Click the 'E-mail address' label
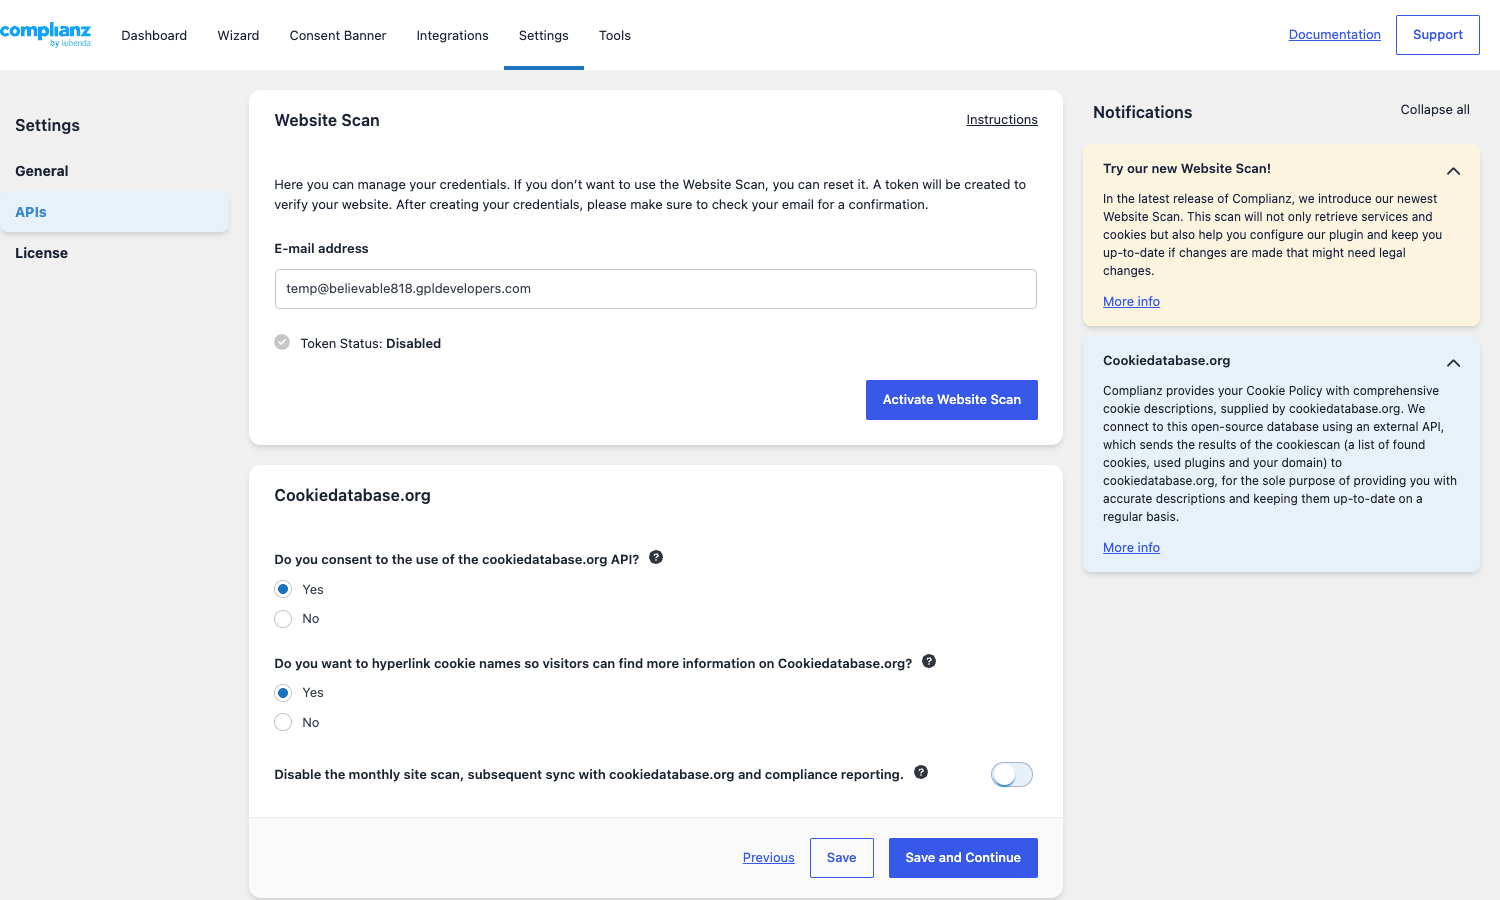 (321, 248)
